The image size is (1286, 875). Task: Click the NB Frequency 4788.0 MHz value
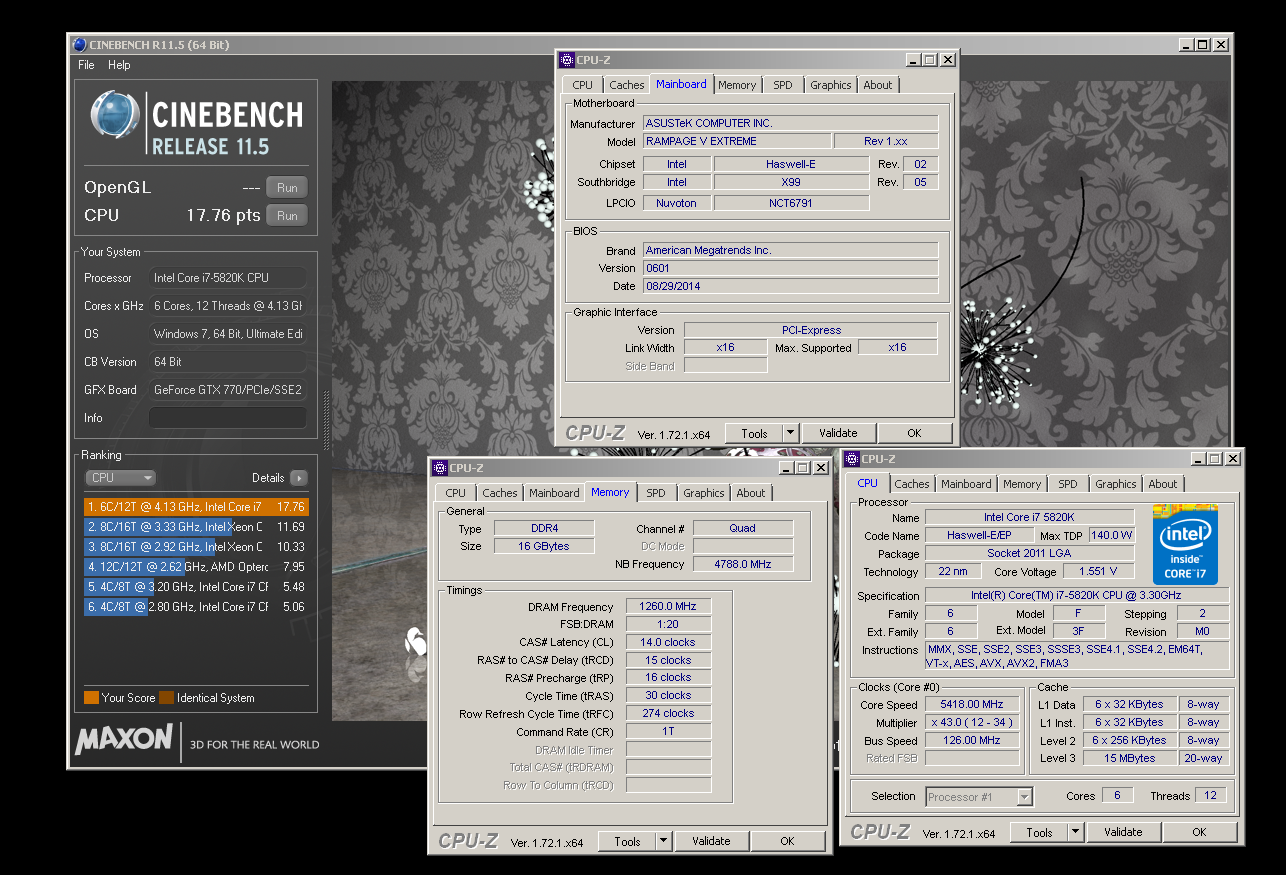coord(743,564)
